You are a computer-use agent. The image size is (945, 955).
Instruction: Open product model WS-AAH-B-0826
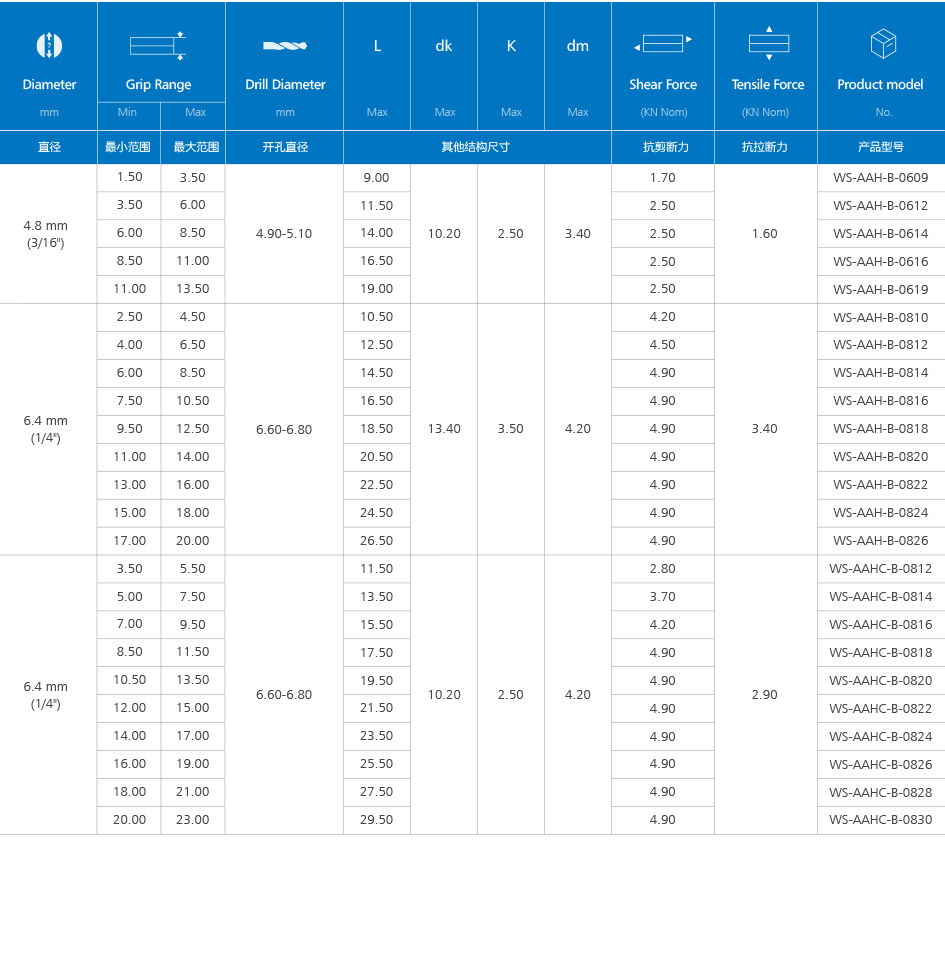pyautogui.click(x=880, y=541)
